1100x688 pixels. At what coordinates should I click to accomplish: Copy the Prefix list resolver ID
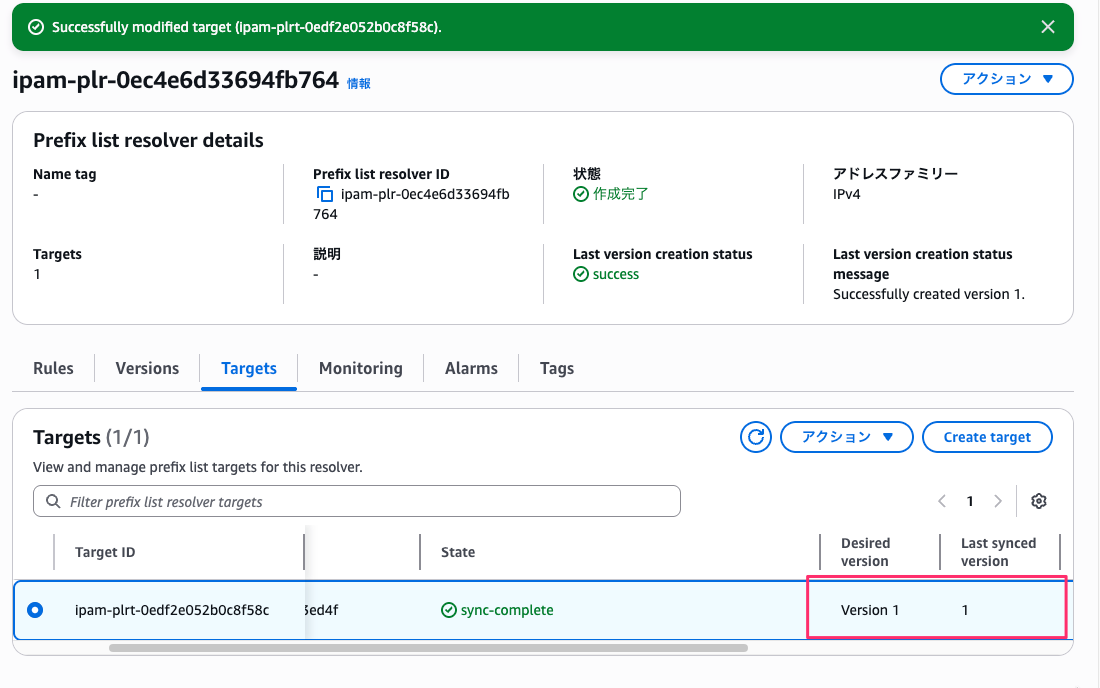click(324, 195)
